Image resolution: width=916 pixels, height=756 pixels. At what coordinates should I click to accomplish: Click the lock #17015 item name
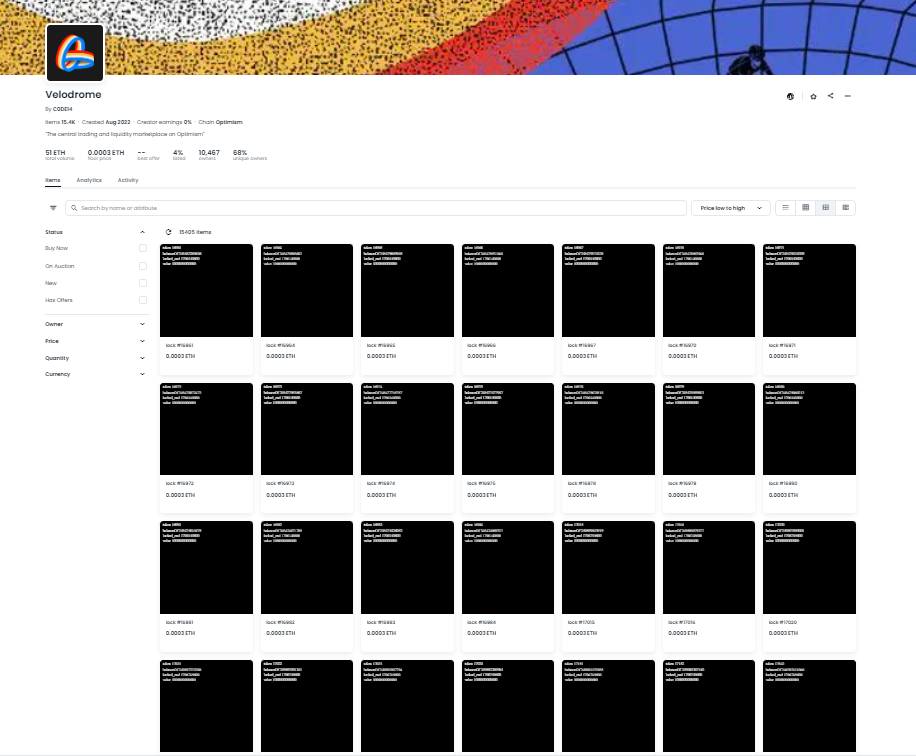pyautogui.click(x=581, y=622)
